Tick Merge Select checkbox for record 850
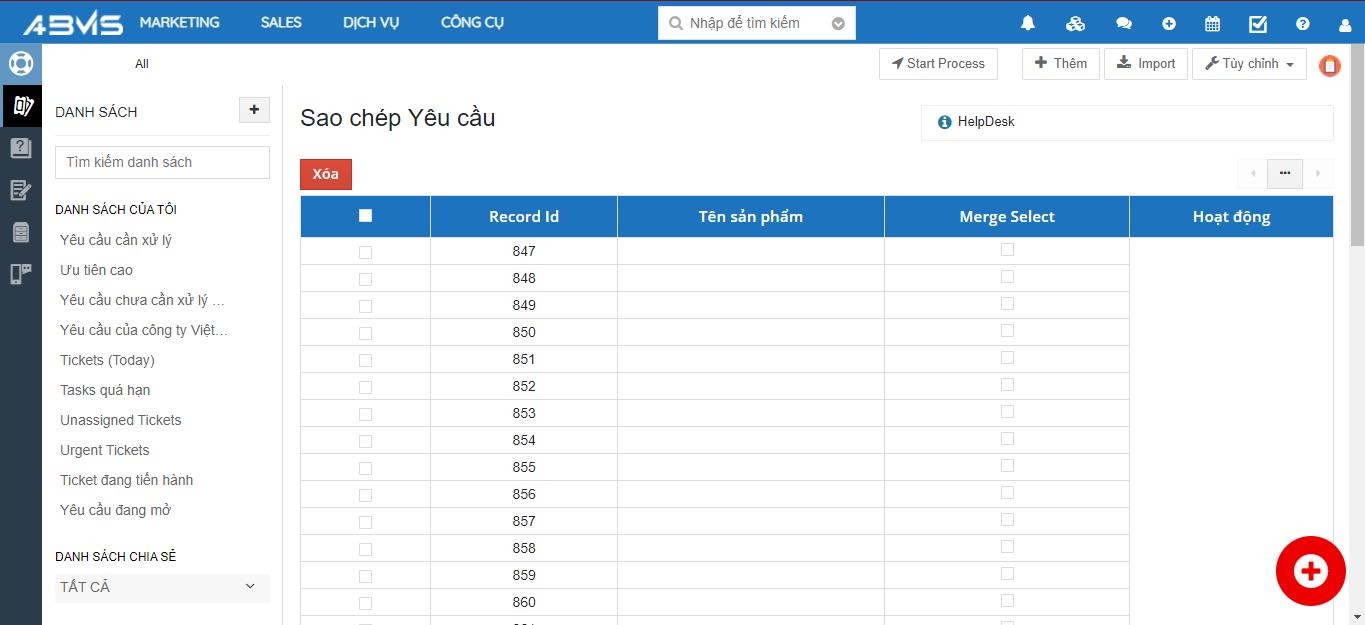Screen dimensions: 1365x625 pos(1007,331)
